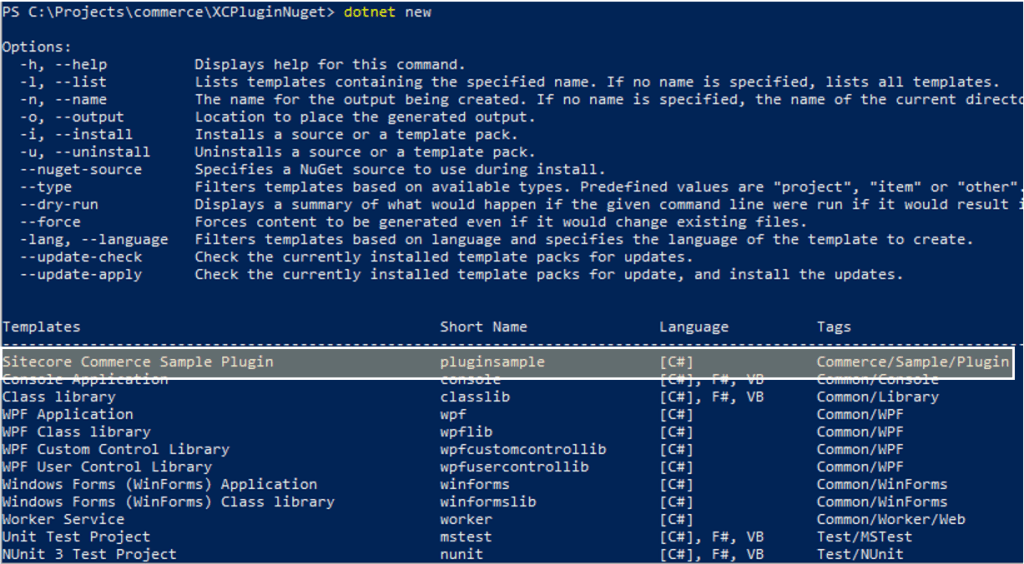Click the 'Short Name' column header
Image resolution: width=1024 pixels, height=564 pixels.
point(483,327)
